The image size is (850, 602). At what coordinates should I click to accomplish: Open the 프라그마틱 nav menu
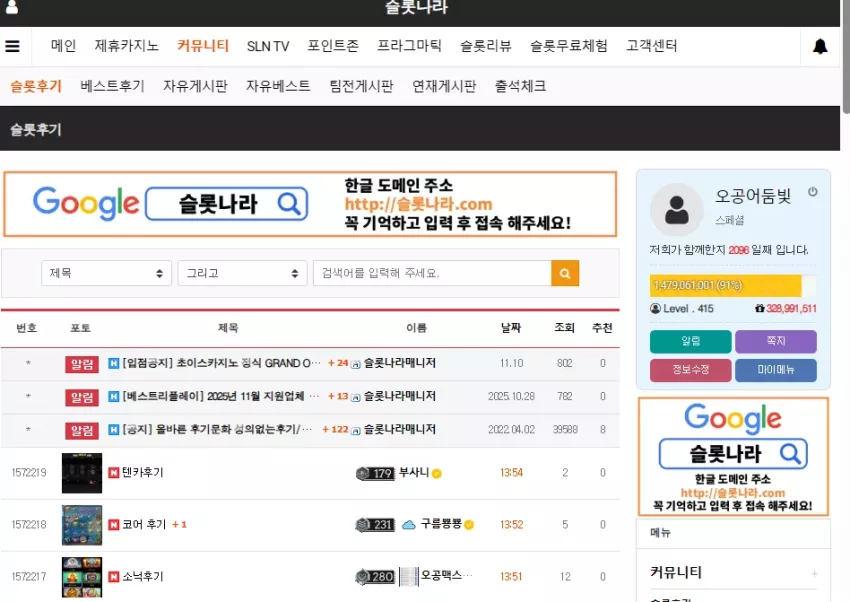[409, 46]
